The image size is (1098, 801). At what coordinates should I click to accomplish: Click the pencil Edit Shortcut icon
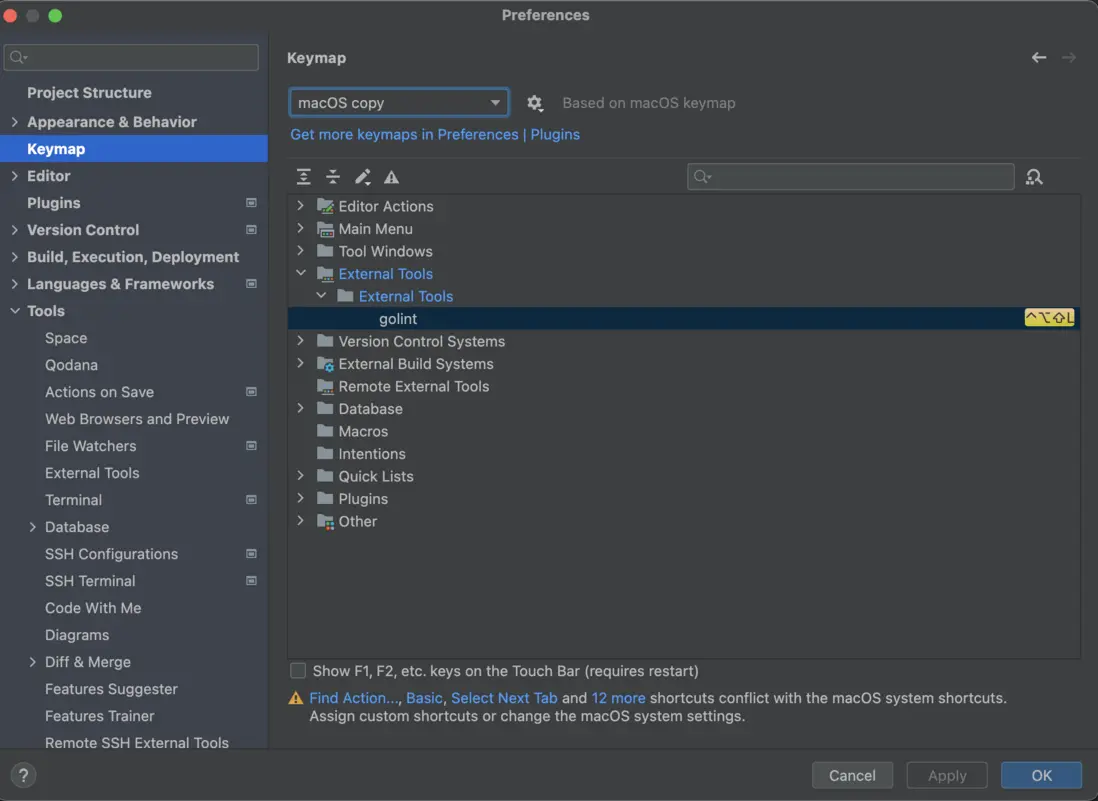(362, 177)
